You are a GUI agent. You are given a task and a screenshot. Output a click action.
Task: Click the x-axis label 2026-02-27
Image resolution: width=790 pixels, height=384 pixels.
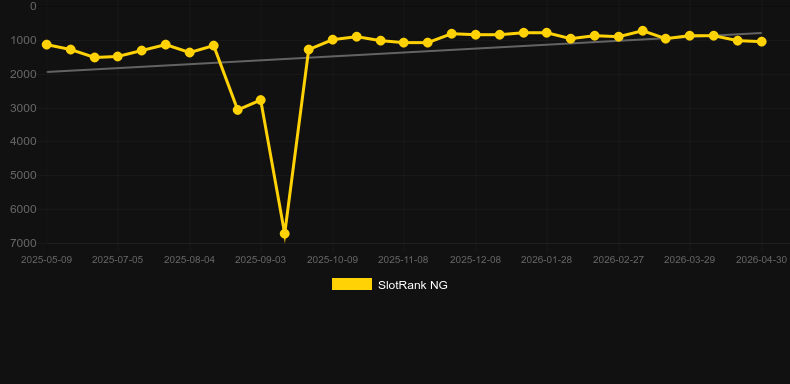click(x=618, y=260)
